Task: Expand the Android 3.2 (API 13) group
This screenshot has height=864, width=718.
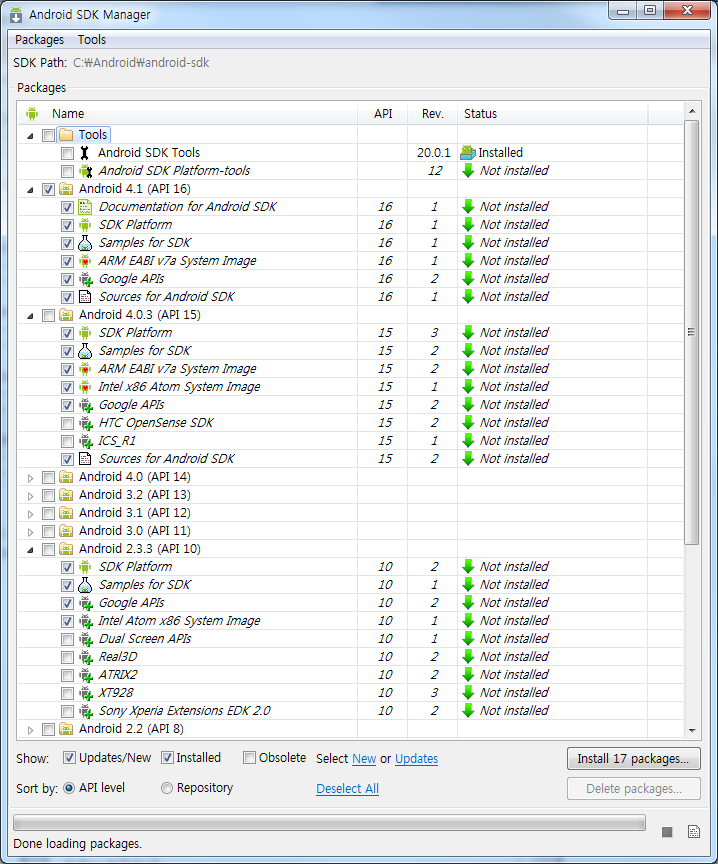Action: 30,496
